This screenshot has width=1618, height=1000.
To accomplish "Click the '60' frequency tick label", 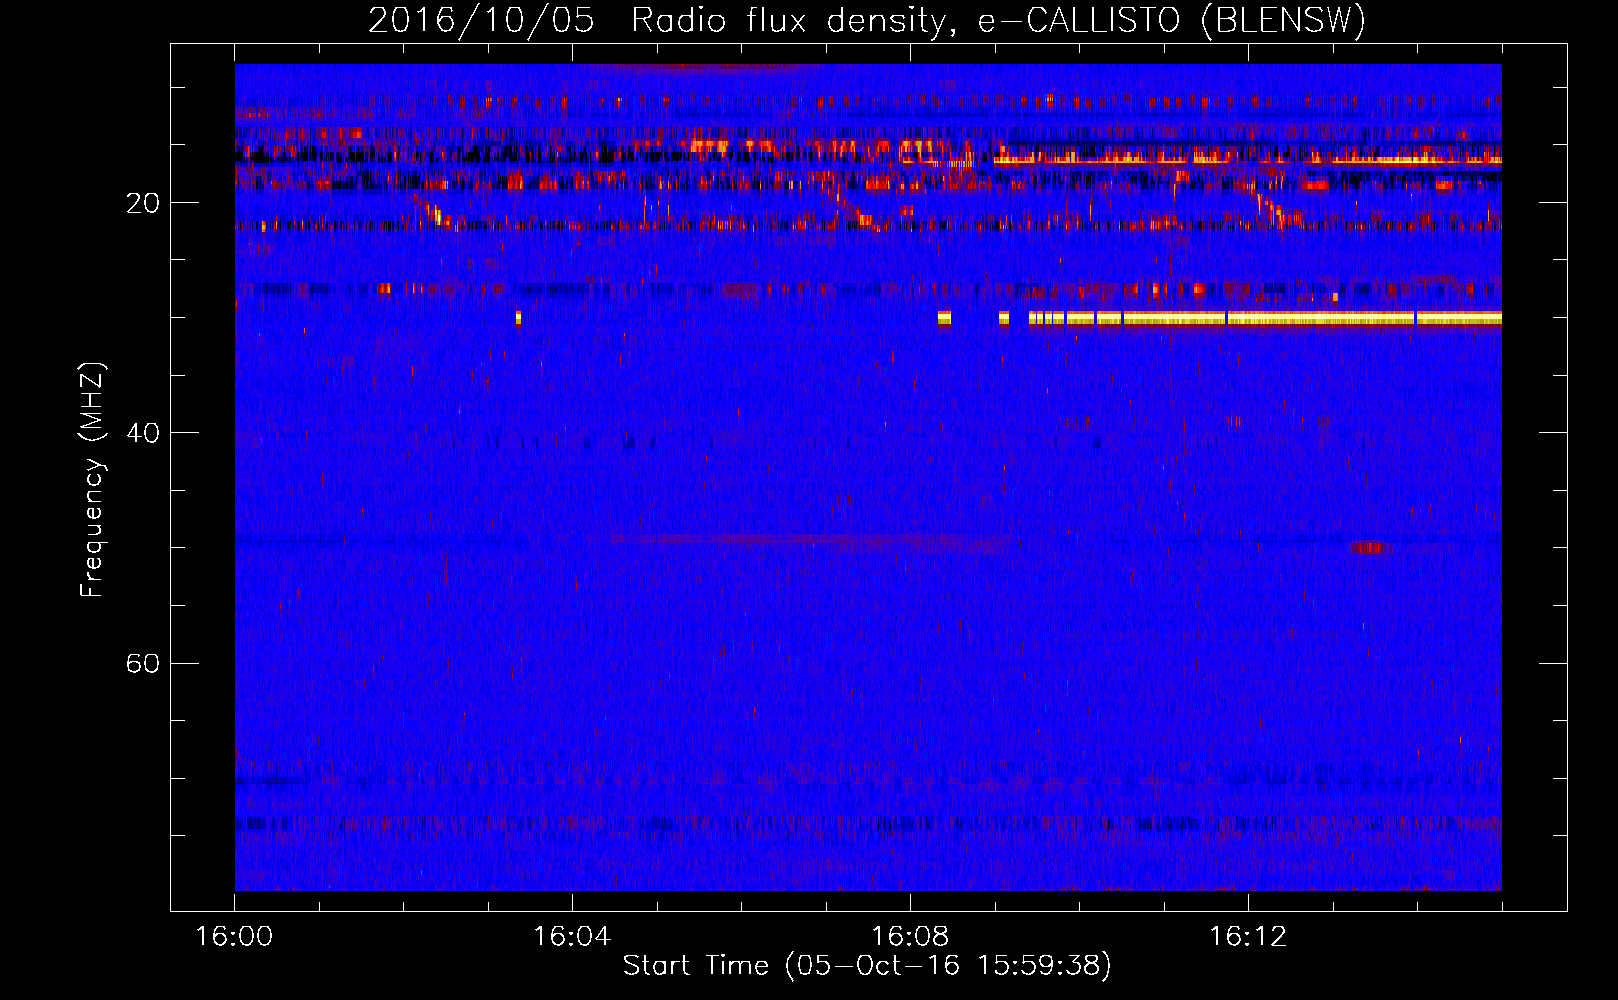I will tap(142, 663).
